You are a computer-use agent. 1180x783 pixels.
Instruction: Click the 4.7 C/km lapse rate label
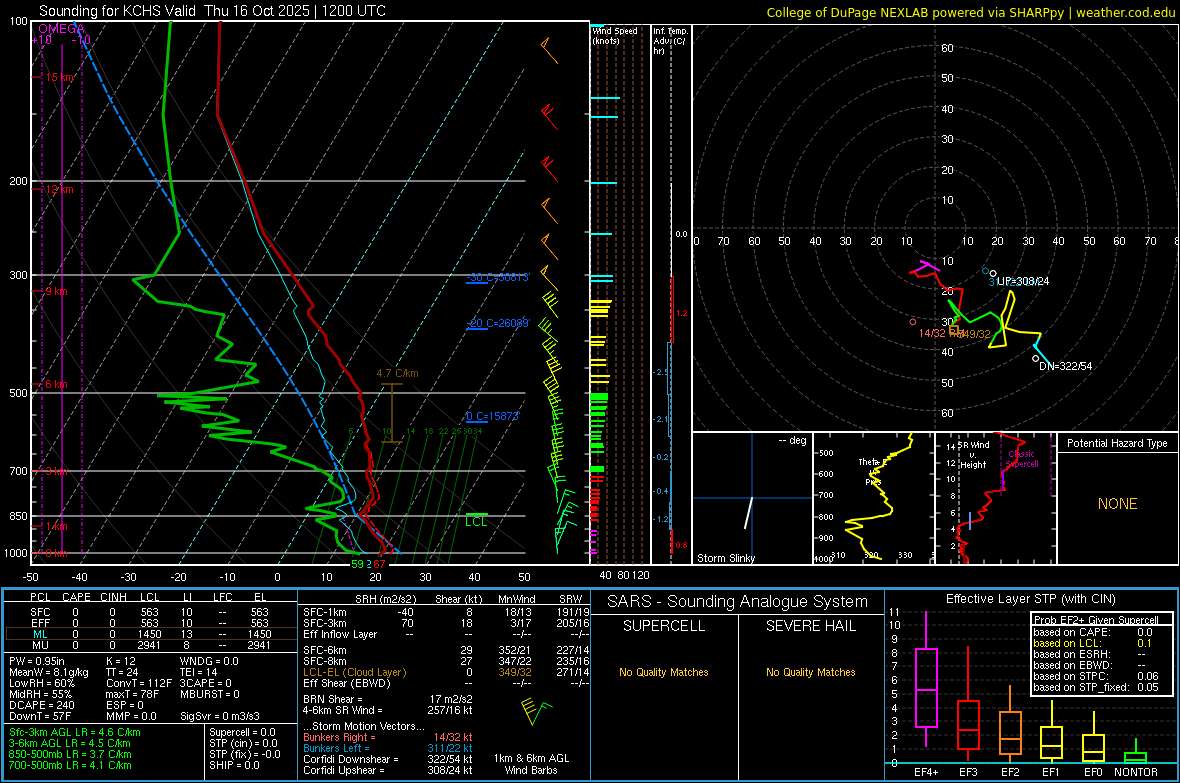coord(397,373)
